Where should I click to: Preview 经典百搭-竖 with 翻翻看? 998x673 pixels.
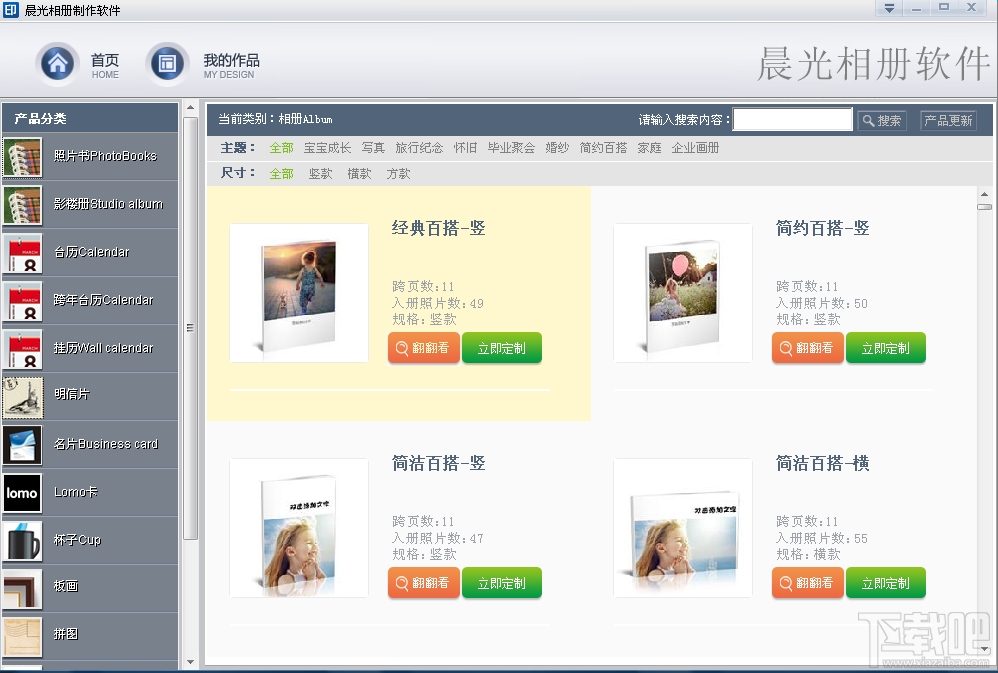pyautogui.click(x=424, y=348)
